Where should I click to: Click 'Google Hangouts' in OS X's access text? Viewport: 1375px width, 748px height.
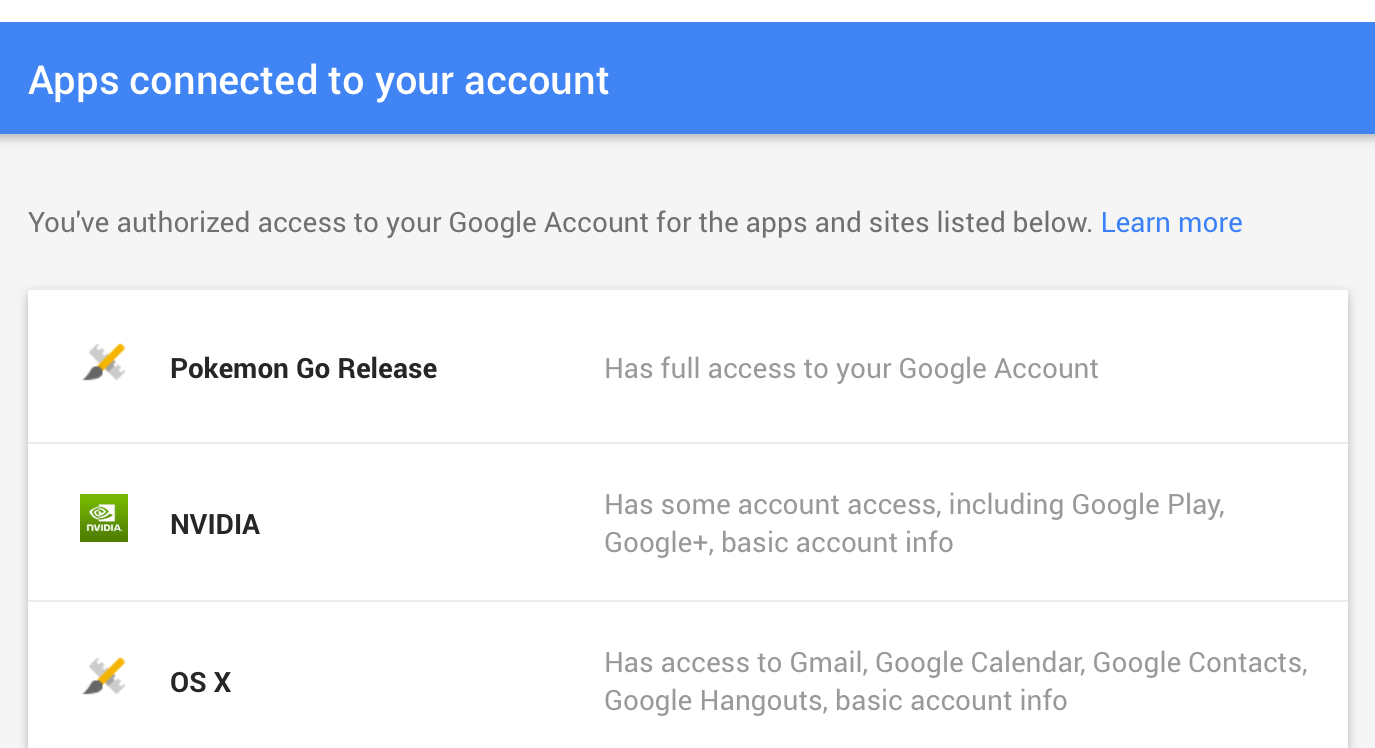715,700
